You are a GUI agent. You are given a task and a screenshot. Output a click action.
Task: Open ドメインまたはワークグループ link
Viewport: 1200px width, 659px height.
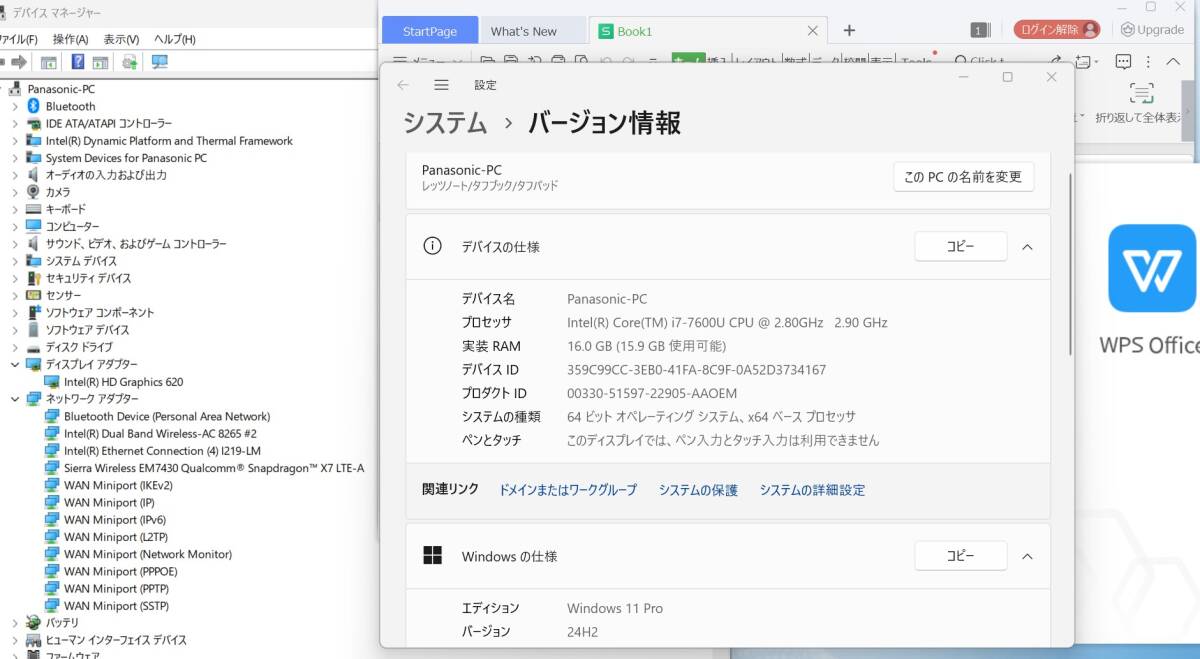[568, 490]
